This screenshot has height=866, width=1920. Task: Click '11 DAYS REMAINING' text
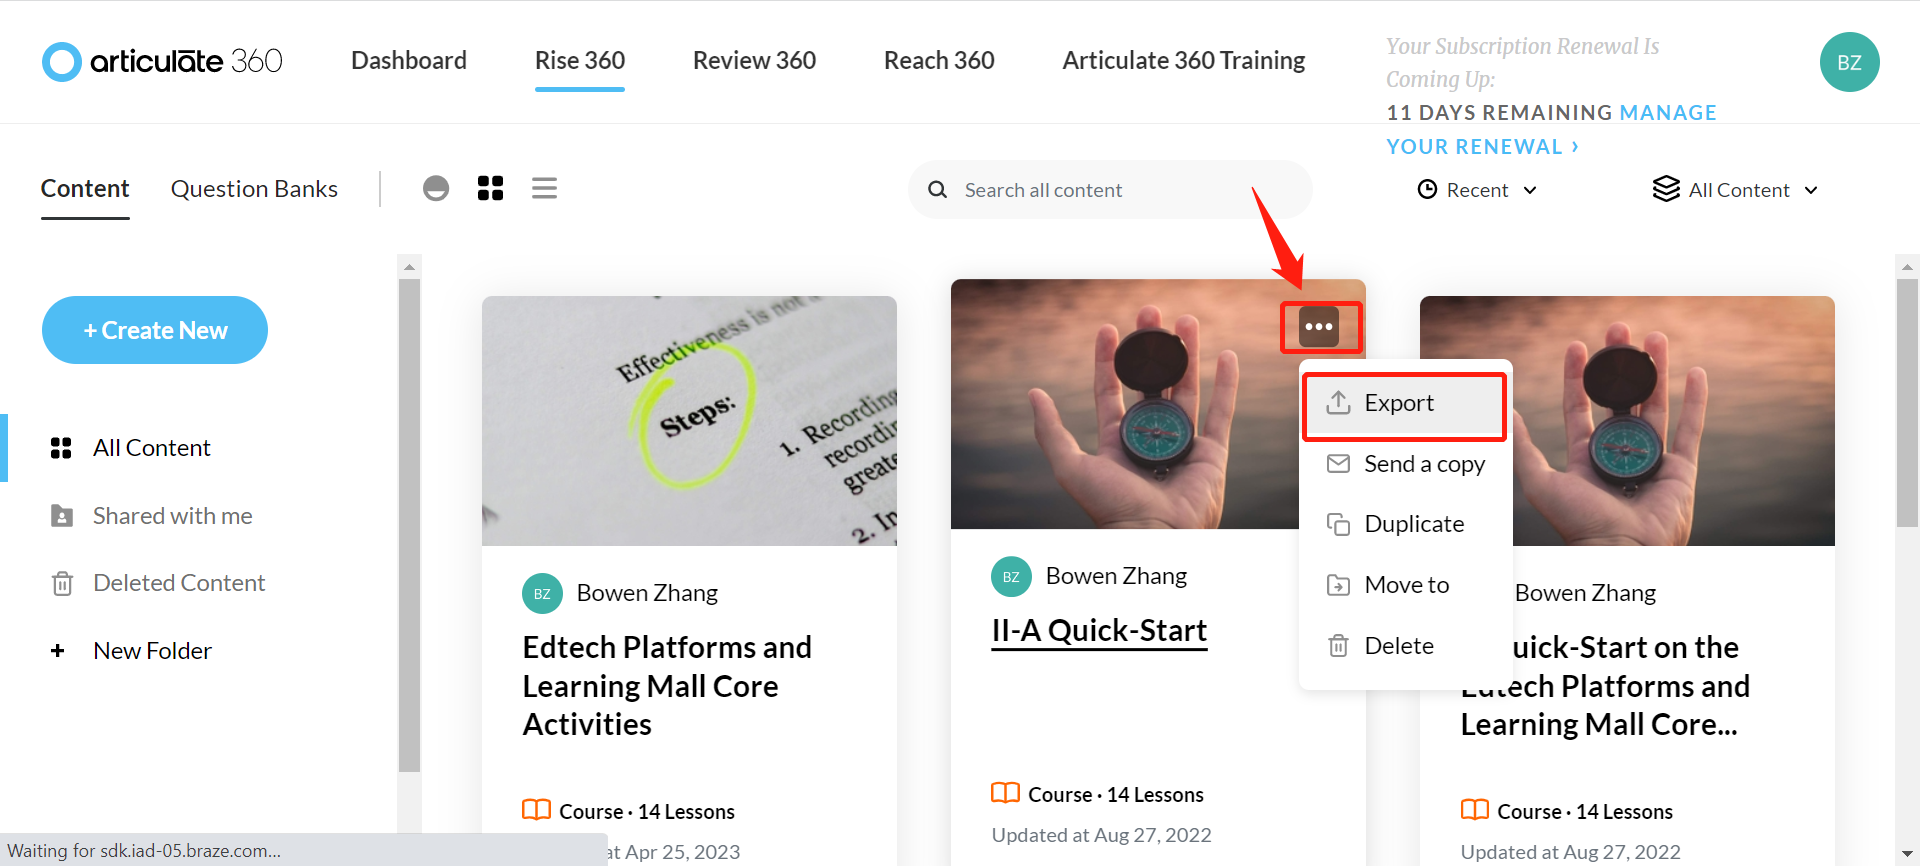pyautogui.click(x=1499, y=113)
